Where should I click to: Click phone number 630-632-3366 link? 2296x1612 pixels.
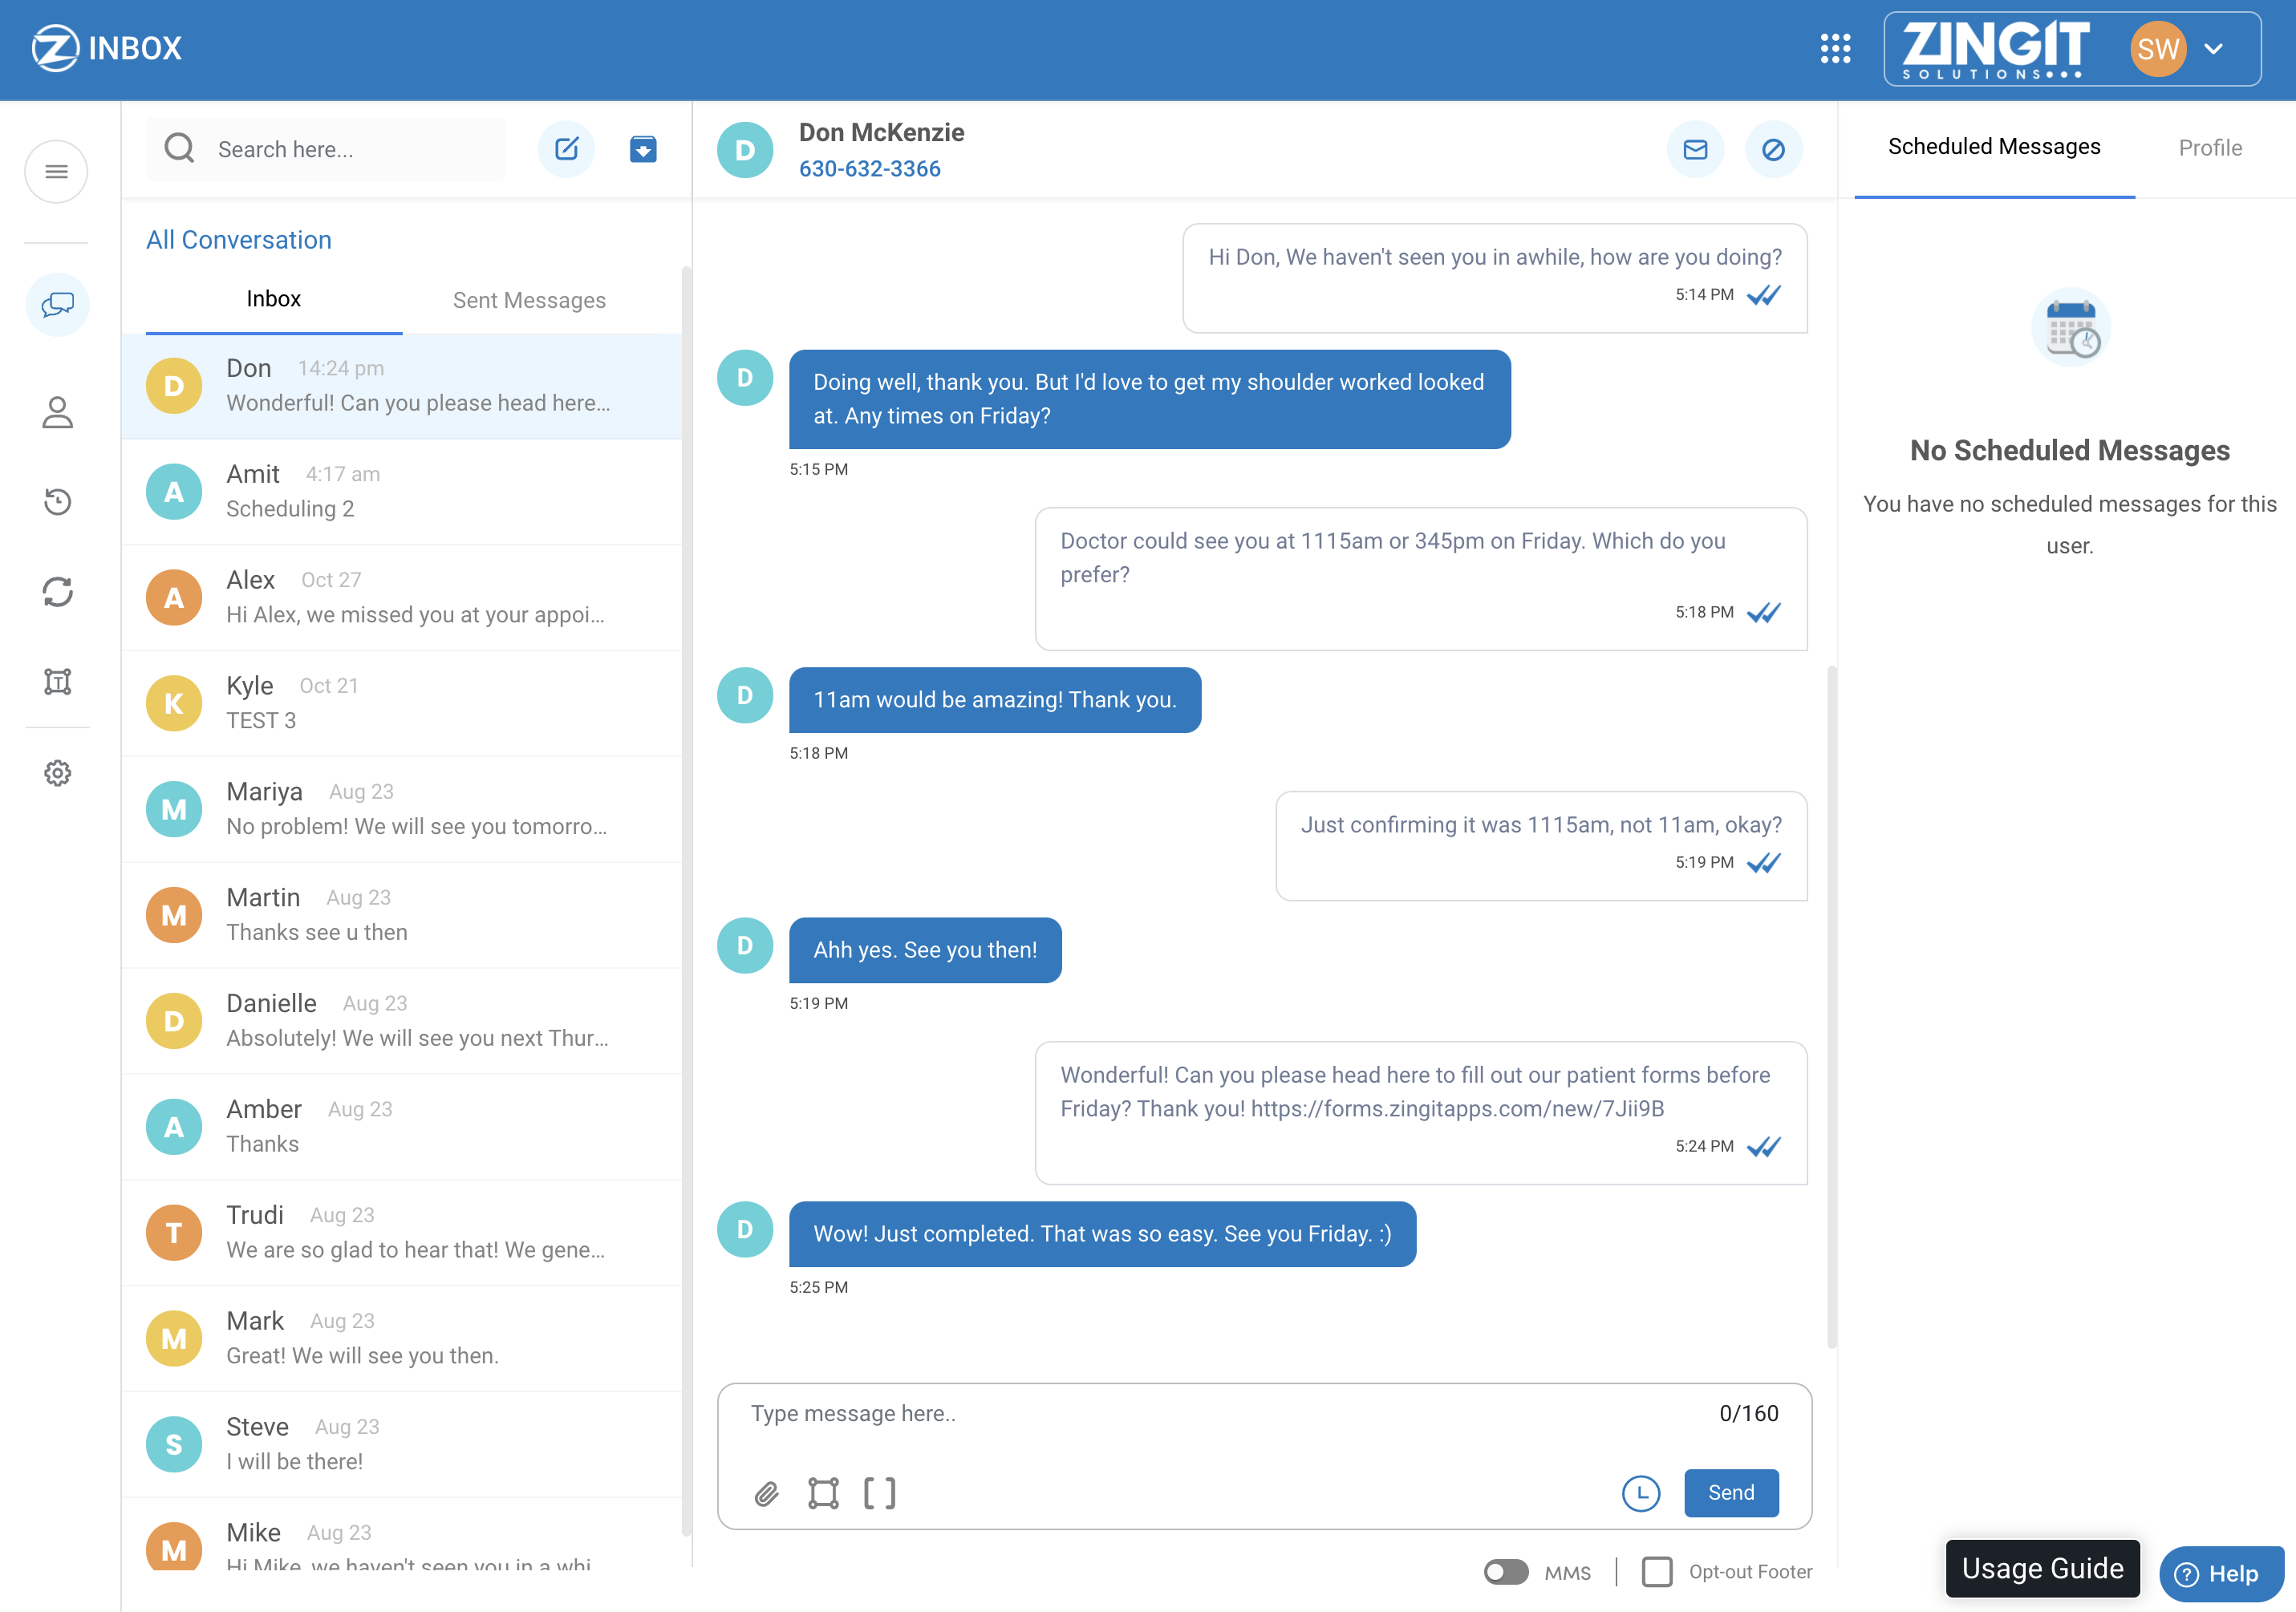pos(869,169)
